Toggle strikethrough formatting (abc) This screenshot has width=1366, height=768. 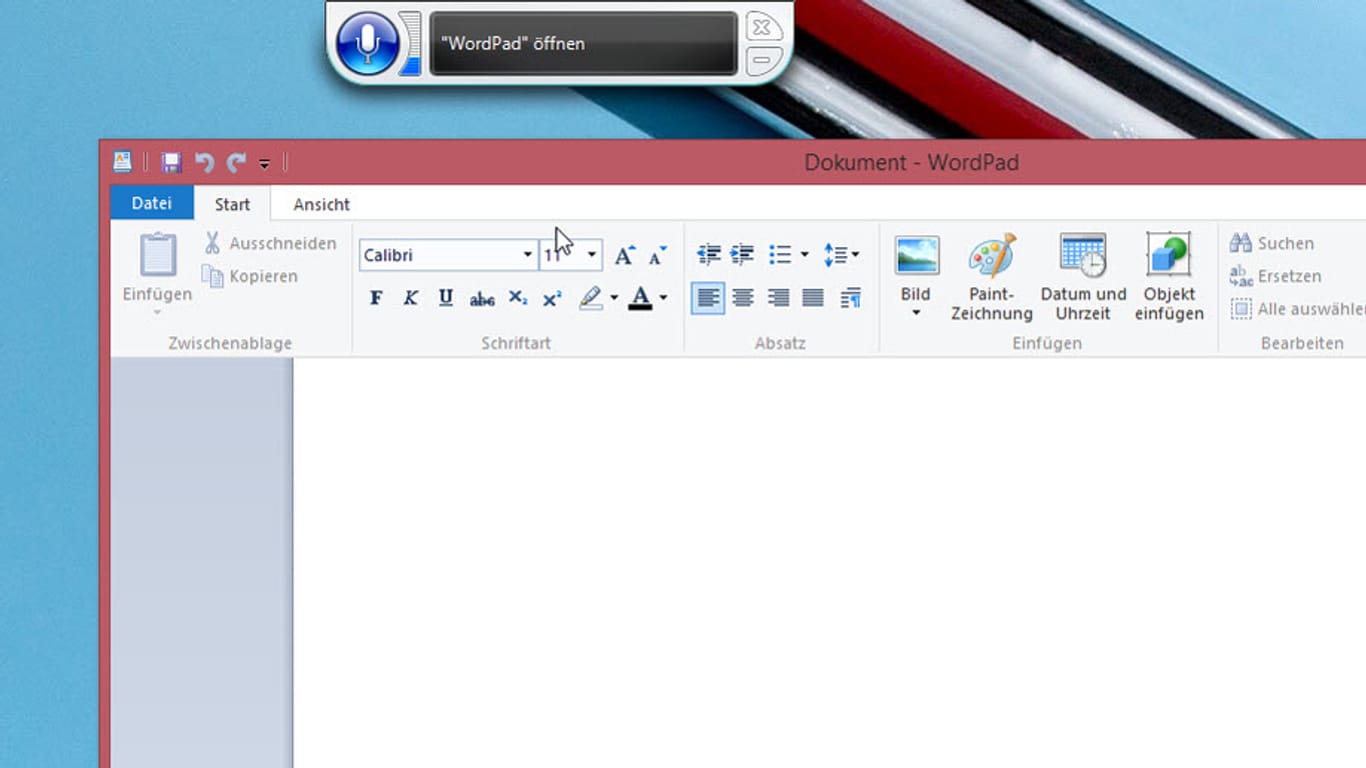482,298
